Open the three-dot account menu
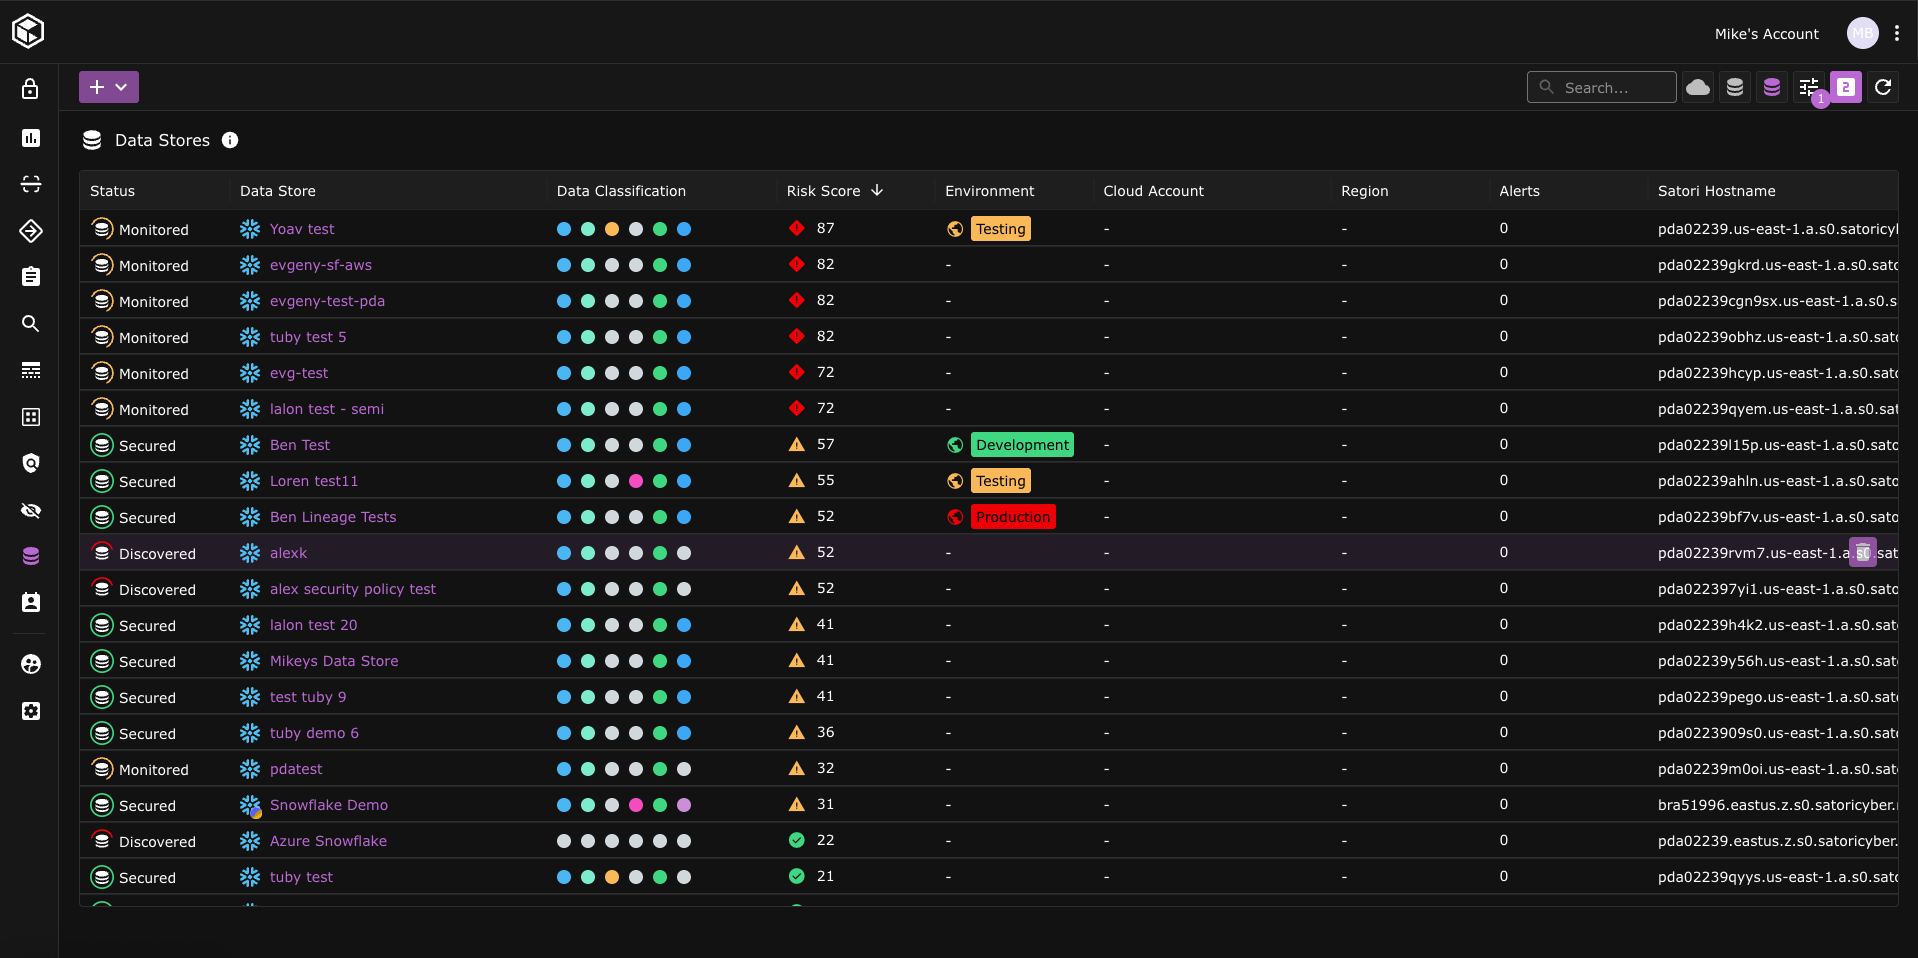The height and width of the screenshot is (958, 1918). (1896, 33)
